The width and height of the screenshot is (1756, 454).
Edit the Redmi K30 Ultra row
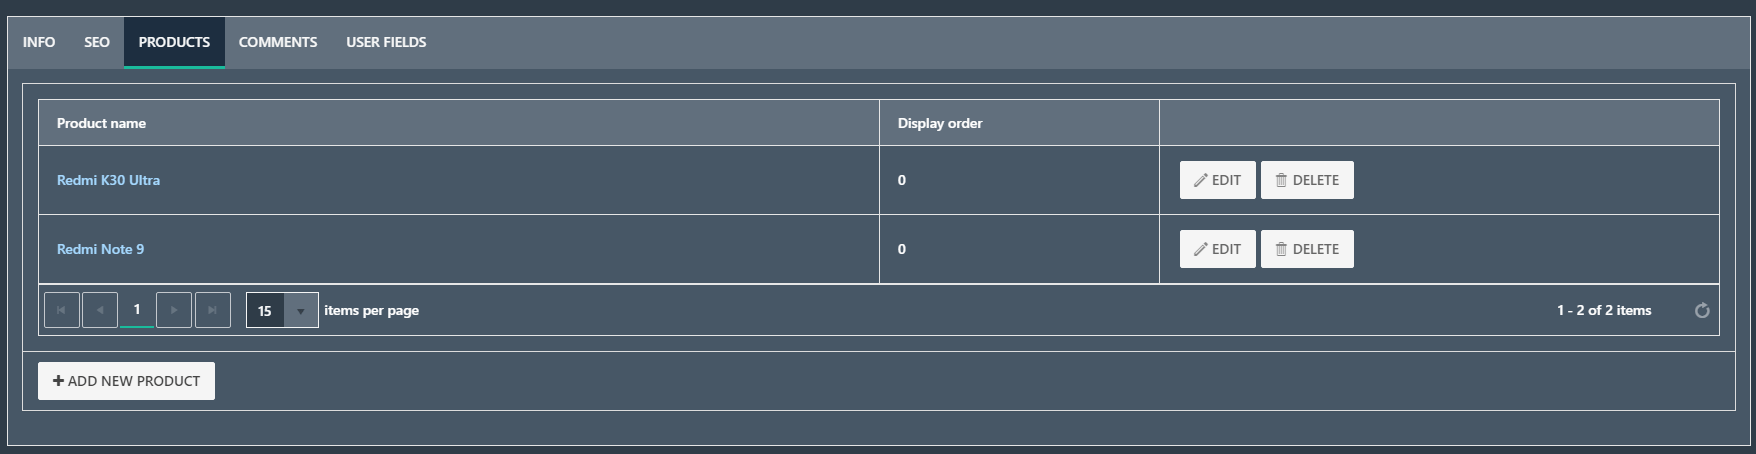[1217, 180]
